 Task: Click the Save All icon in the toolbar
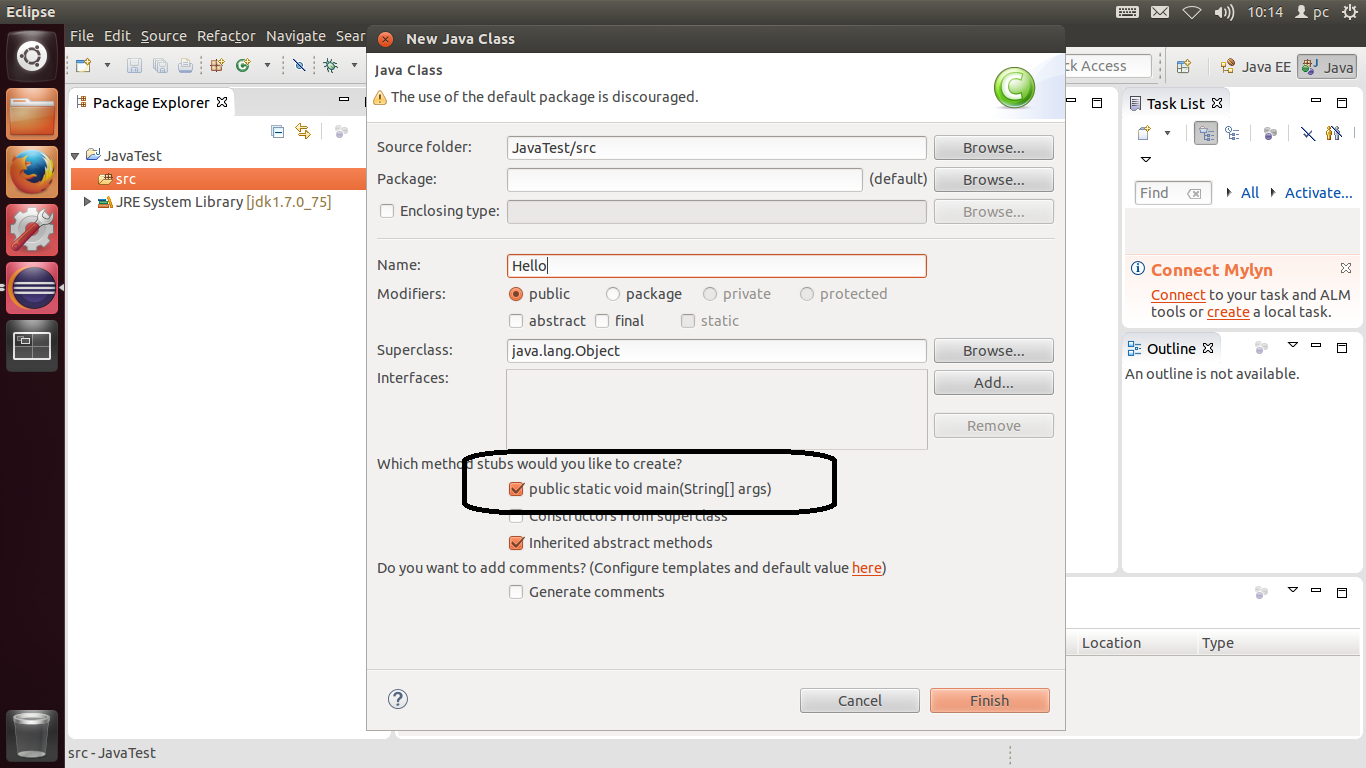coord(160,66)
